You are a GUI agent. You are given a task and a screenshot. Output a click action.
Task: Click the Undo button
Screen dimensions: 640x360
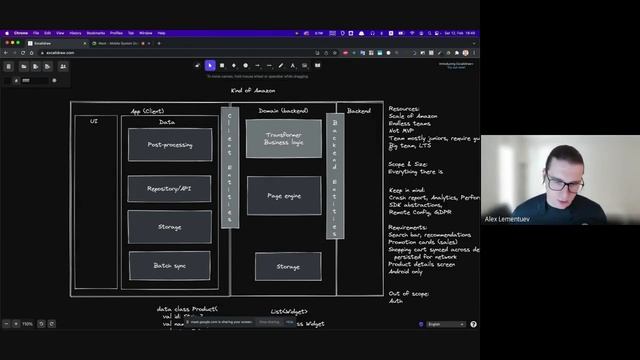pos(41,324)
